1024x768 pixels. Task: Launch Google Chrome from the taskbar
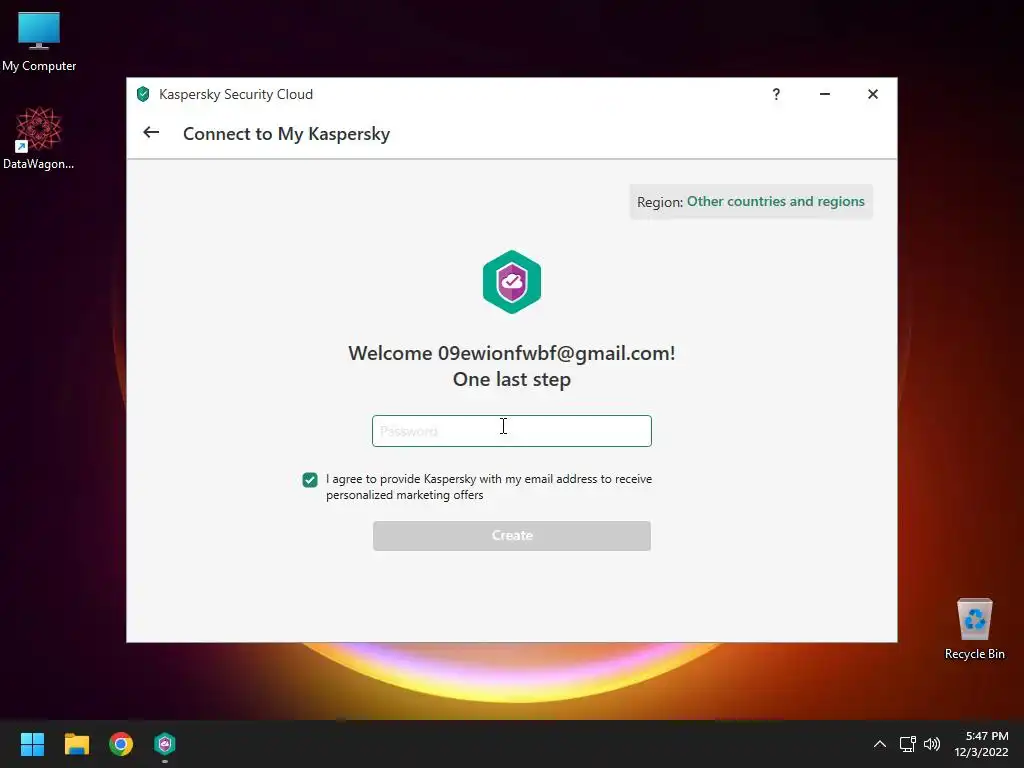coord(121,744)
